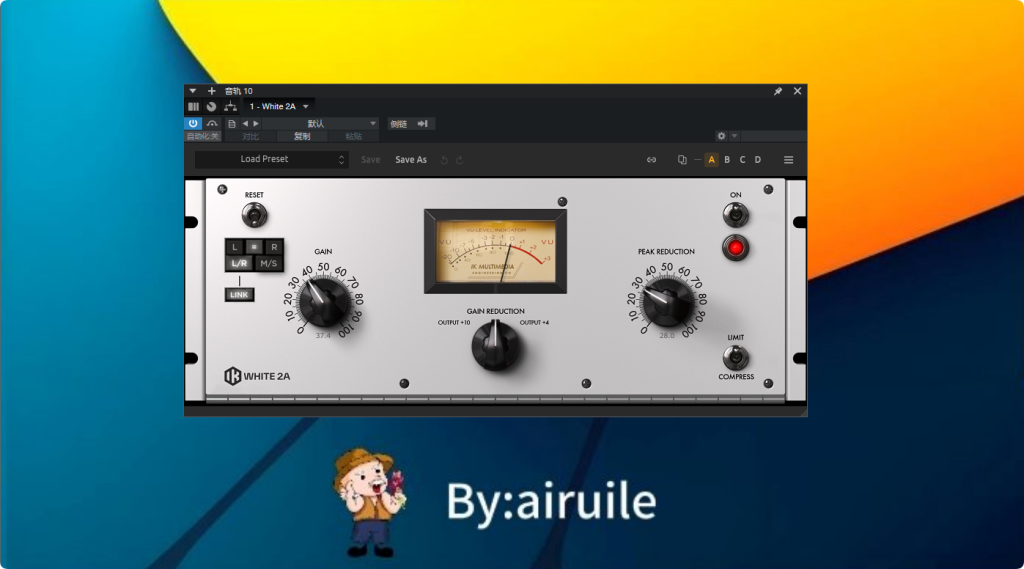Set meter to OUTPUT +4 label
This screenshot has width=1024, height=569.
click(x=534, y=323)
